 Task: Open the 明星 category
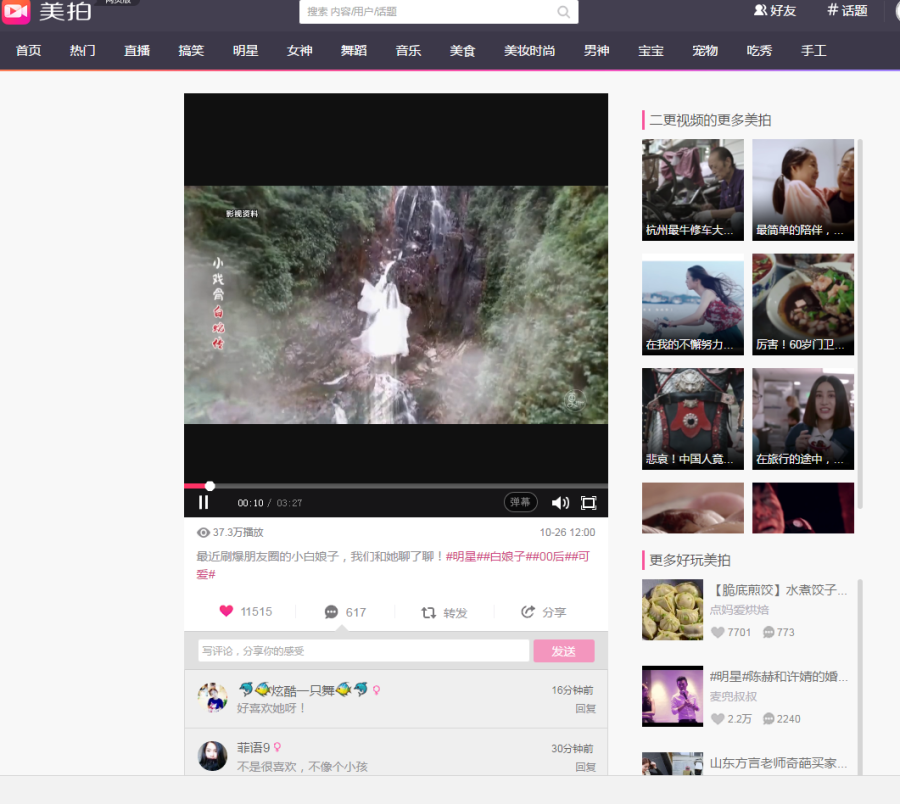246,51
